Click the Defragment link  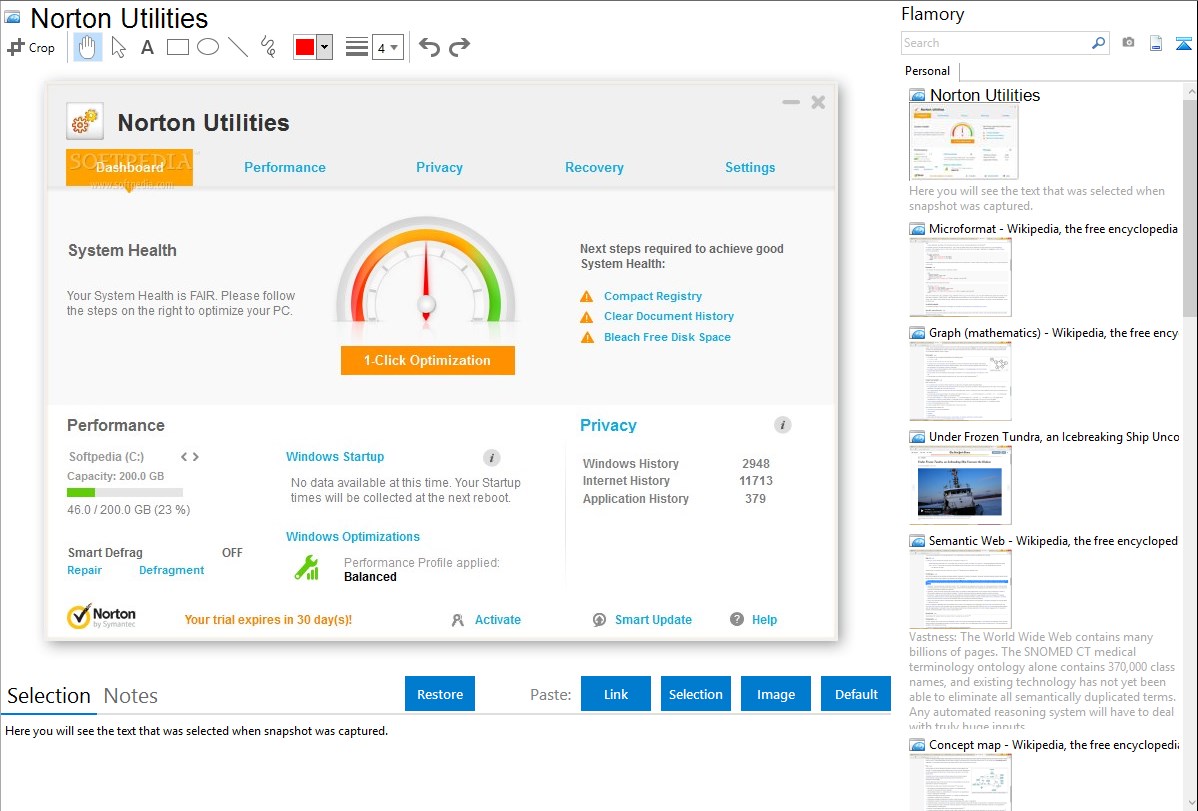[x=171, y=570]
